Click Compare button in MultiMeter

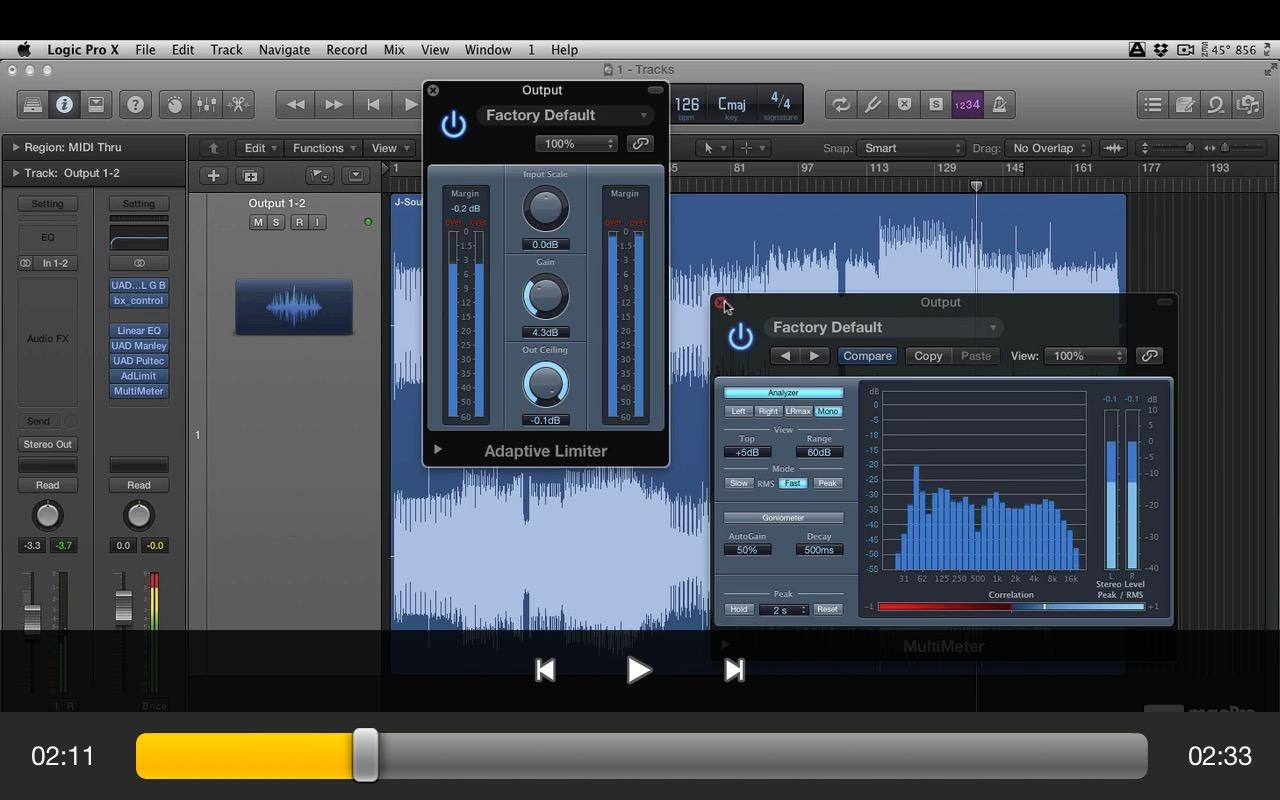(x=867, y=356)
